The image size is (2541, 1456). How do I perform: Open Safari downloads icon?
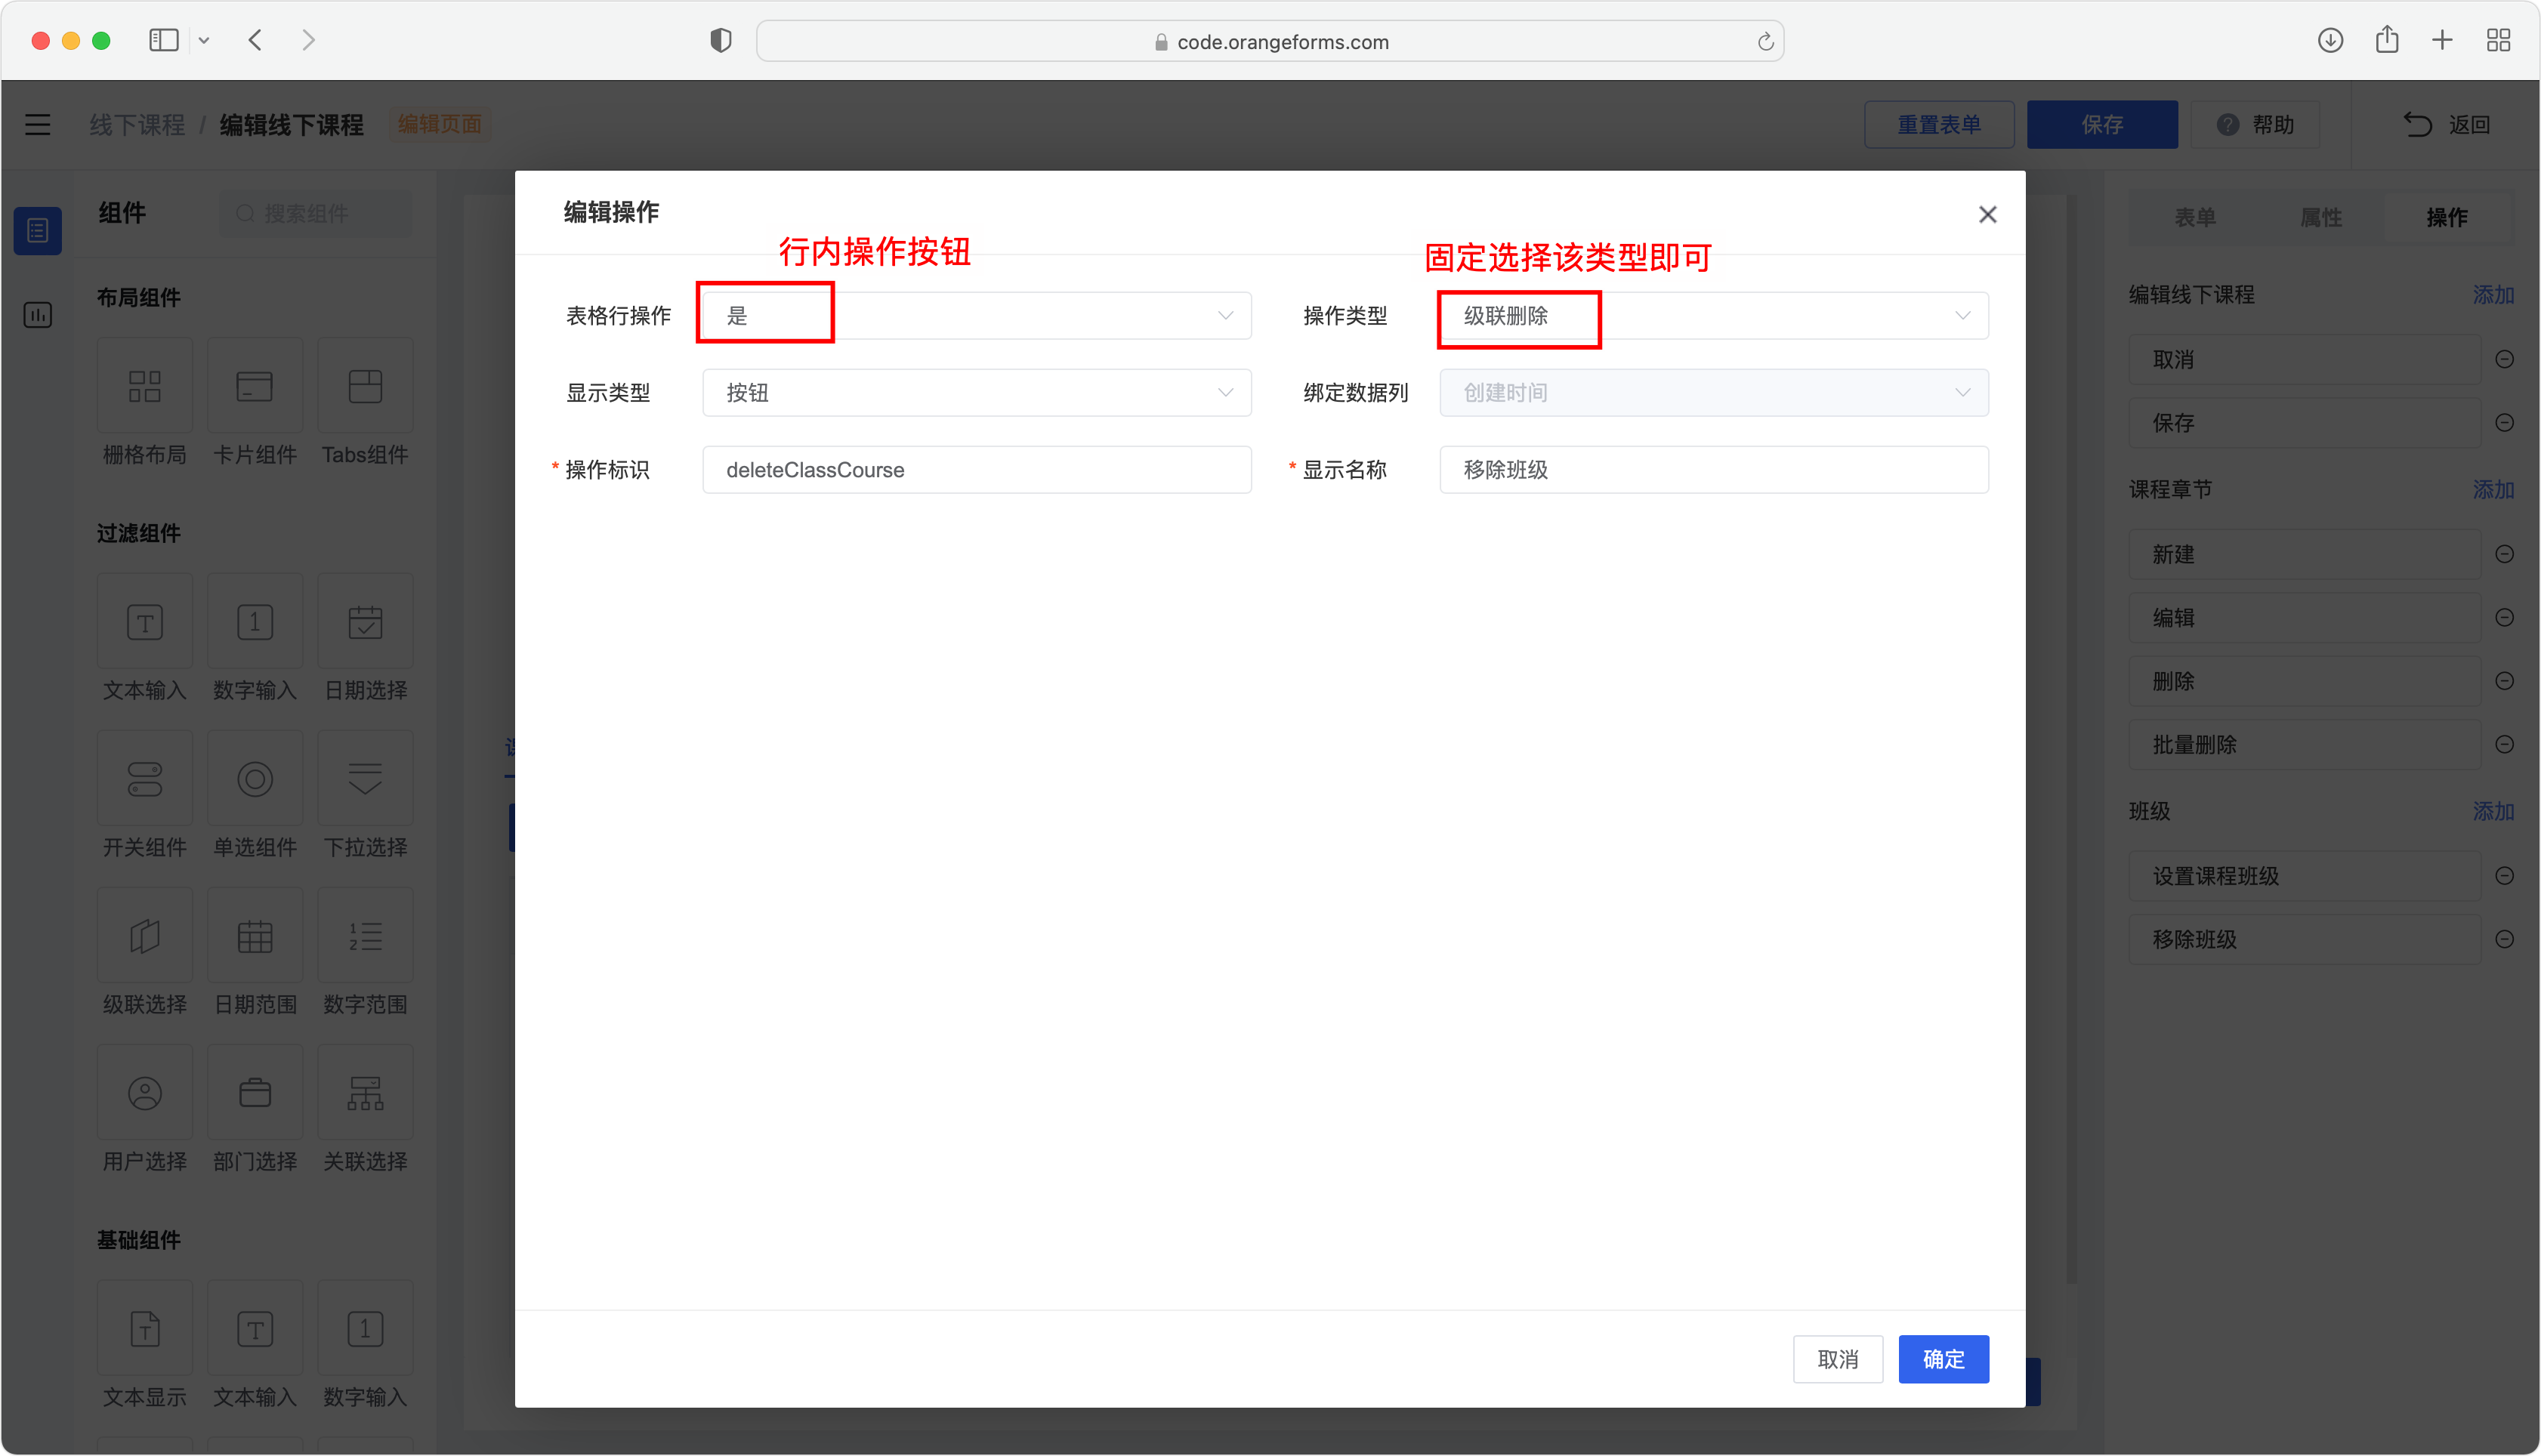click(2330, 40)
